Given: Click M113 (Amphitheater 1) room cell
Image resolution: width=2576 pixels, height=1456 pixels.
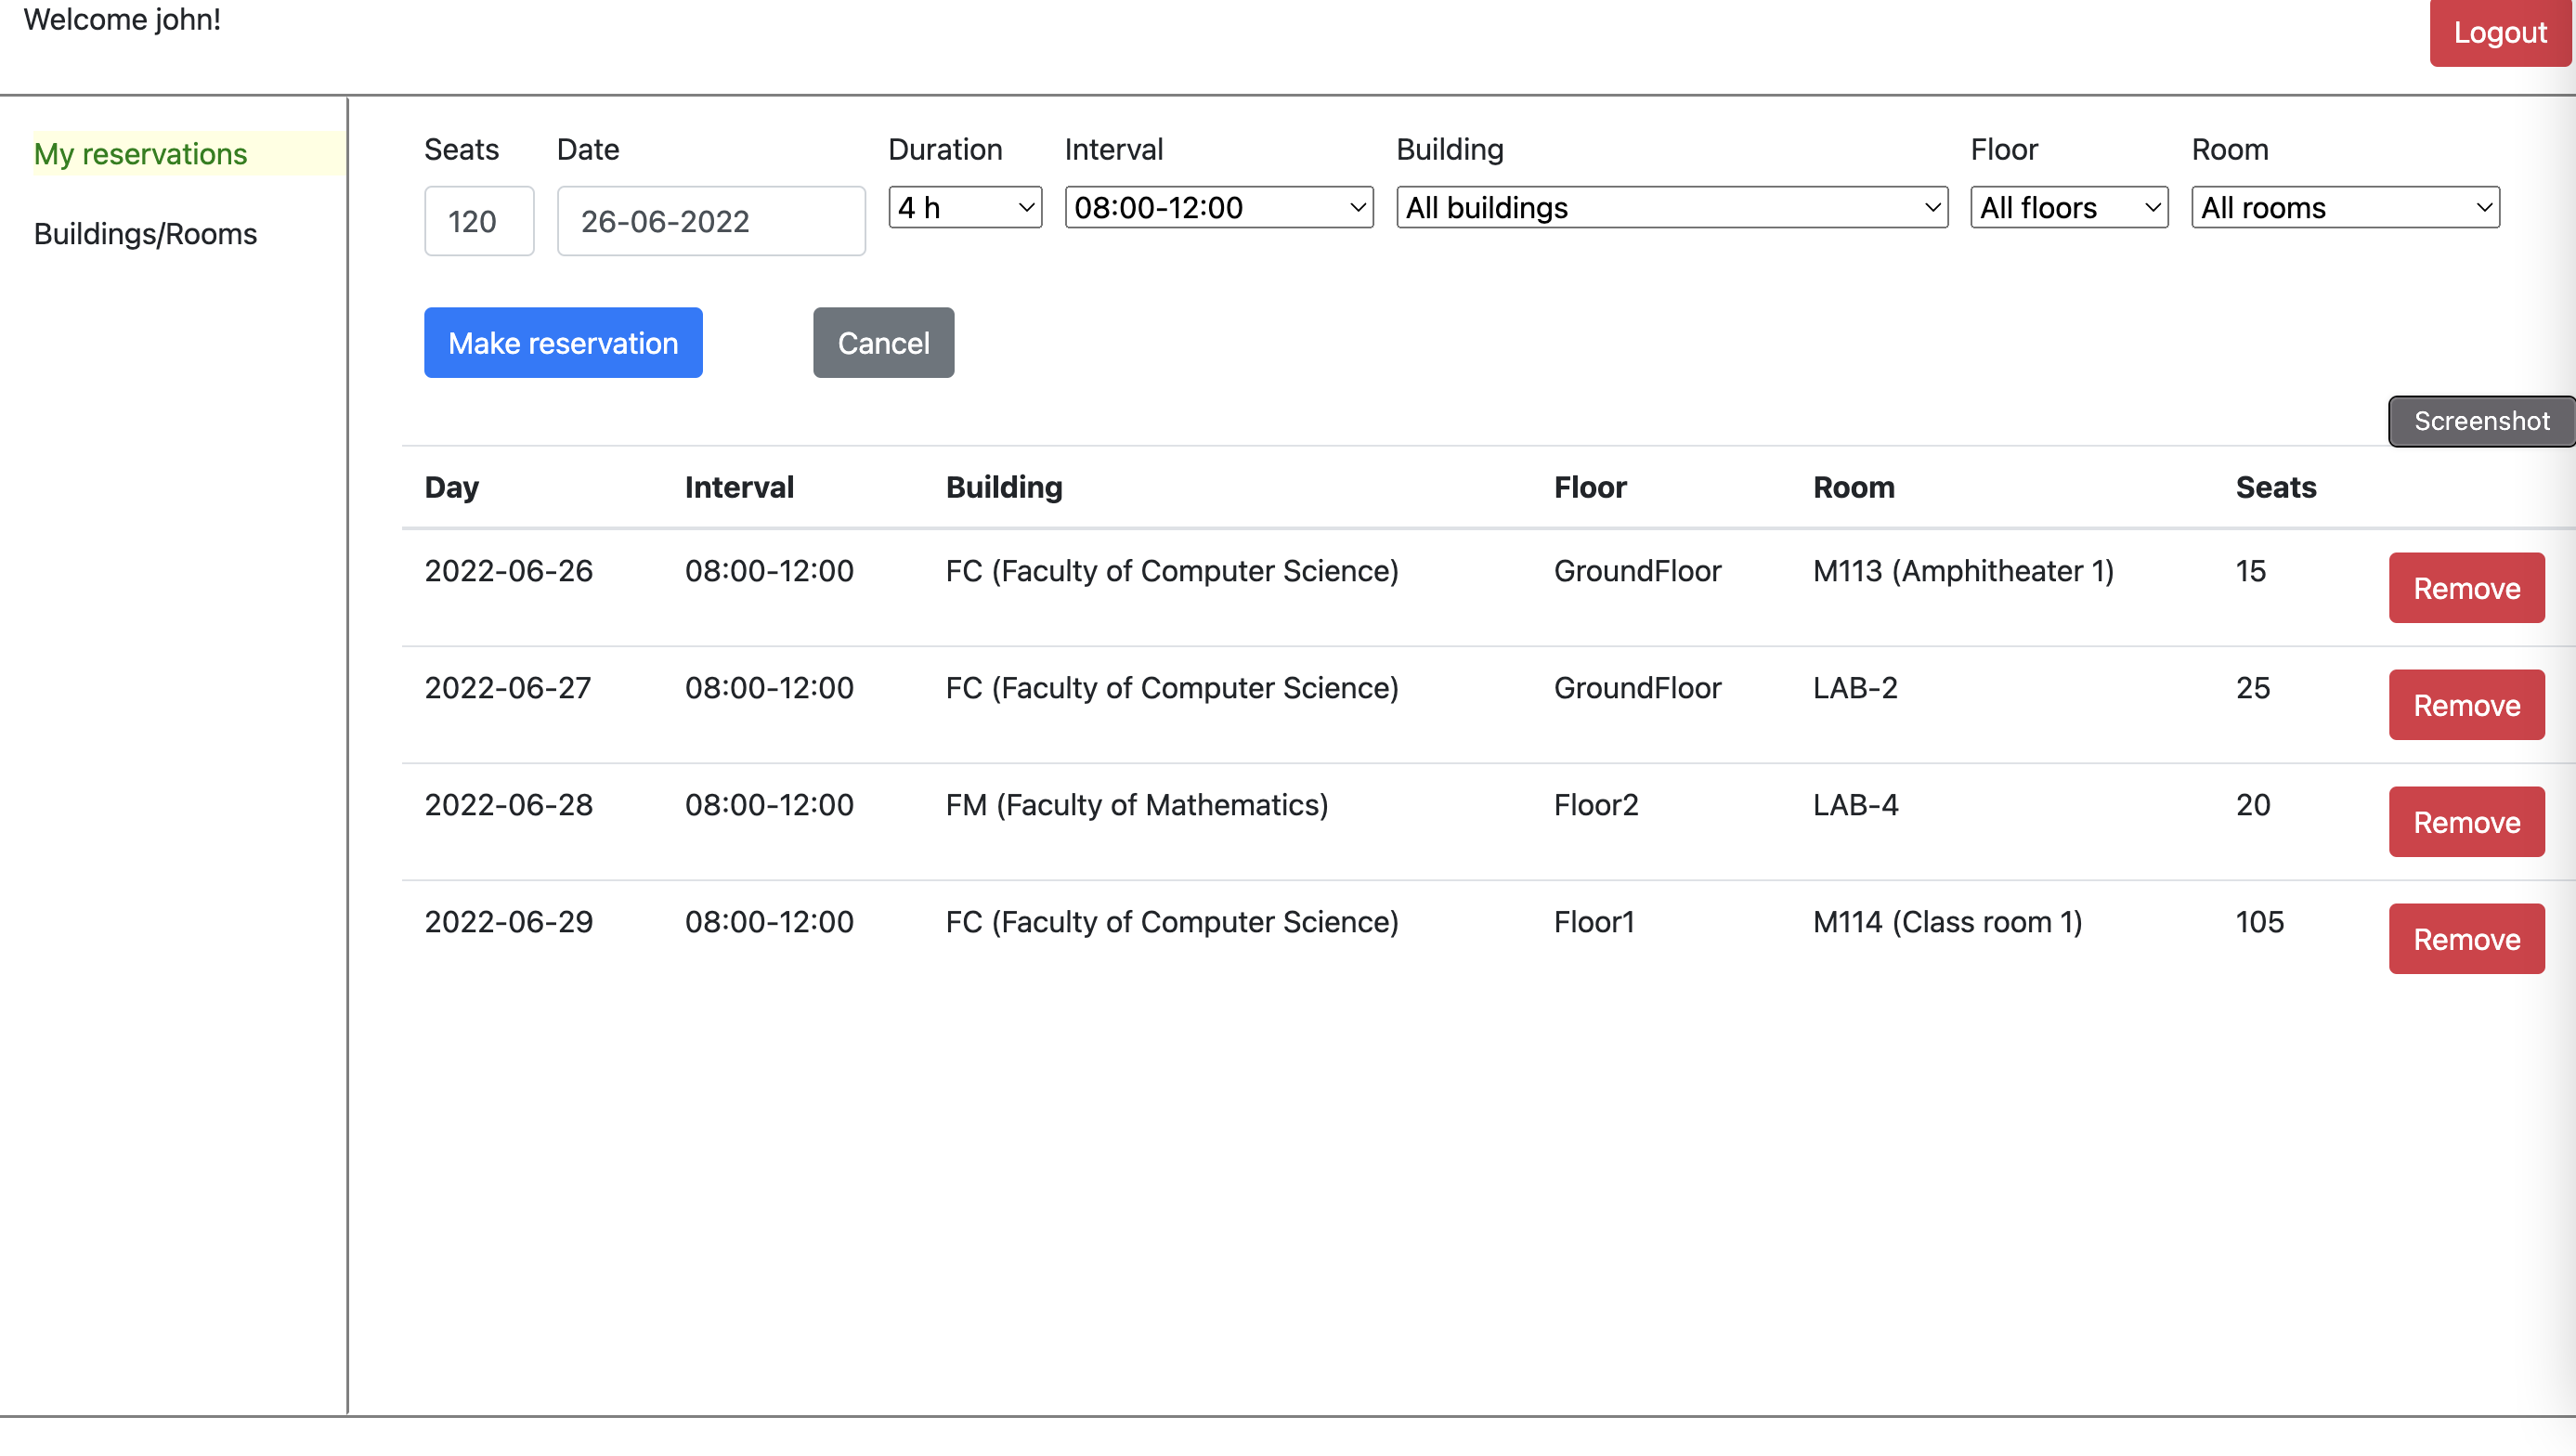Looking at the screenshot, I should [x=1963, y=571].
